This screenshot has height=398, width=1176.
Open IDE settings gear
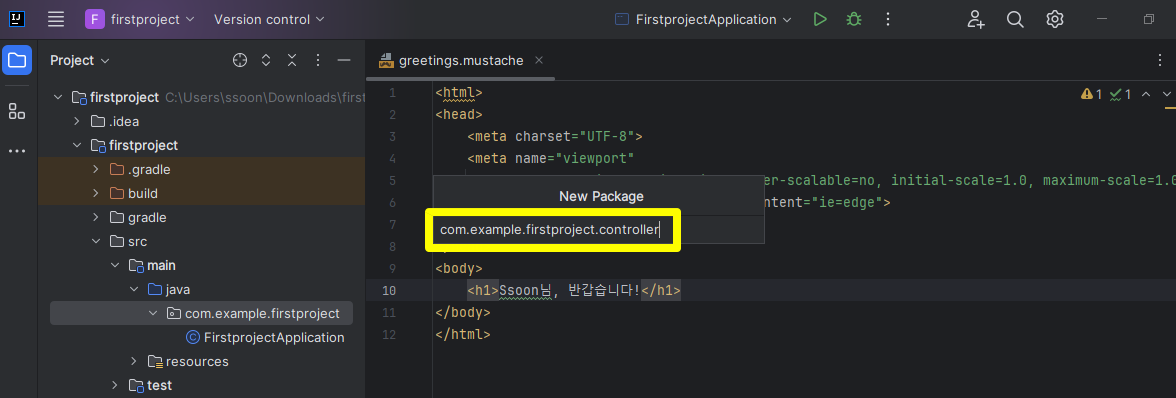1054,19
